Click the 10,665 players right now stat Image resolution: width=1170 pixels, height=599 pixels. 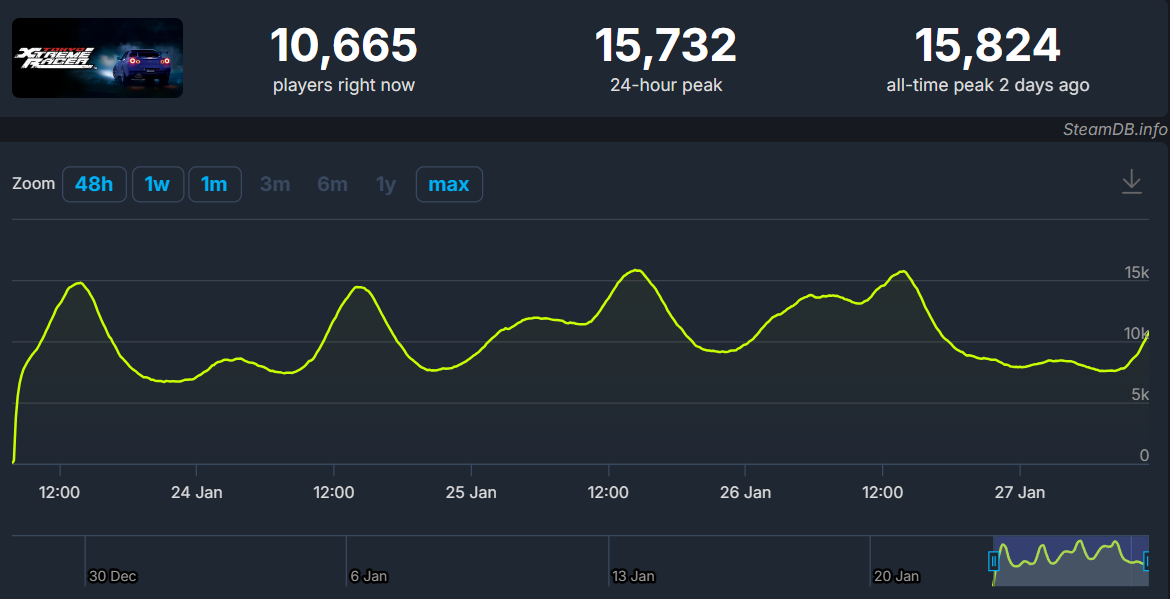[343, 46]
